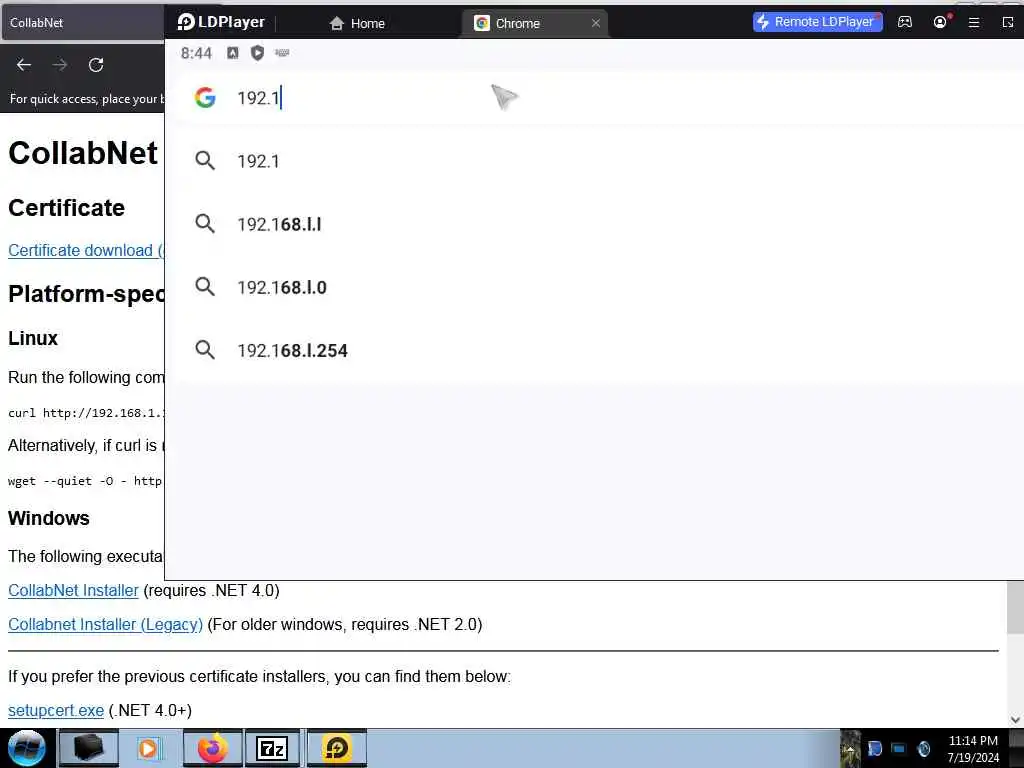
Task: Open the Certificate download link
Action: pyautogui.click(x=86, y=251)
